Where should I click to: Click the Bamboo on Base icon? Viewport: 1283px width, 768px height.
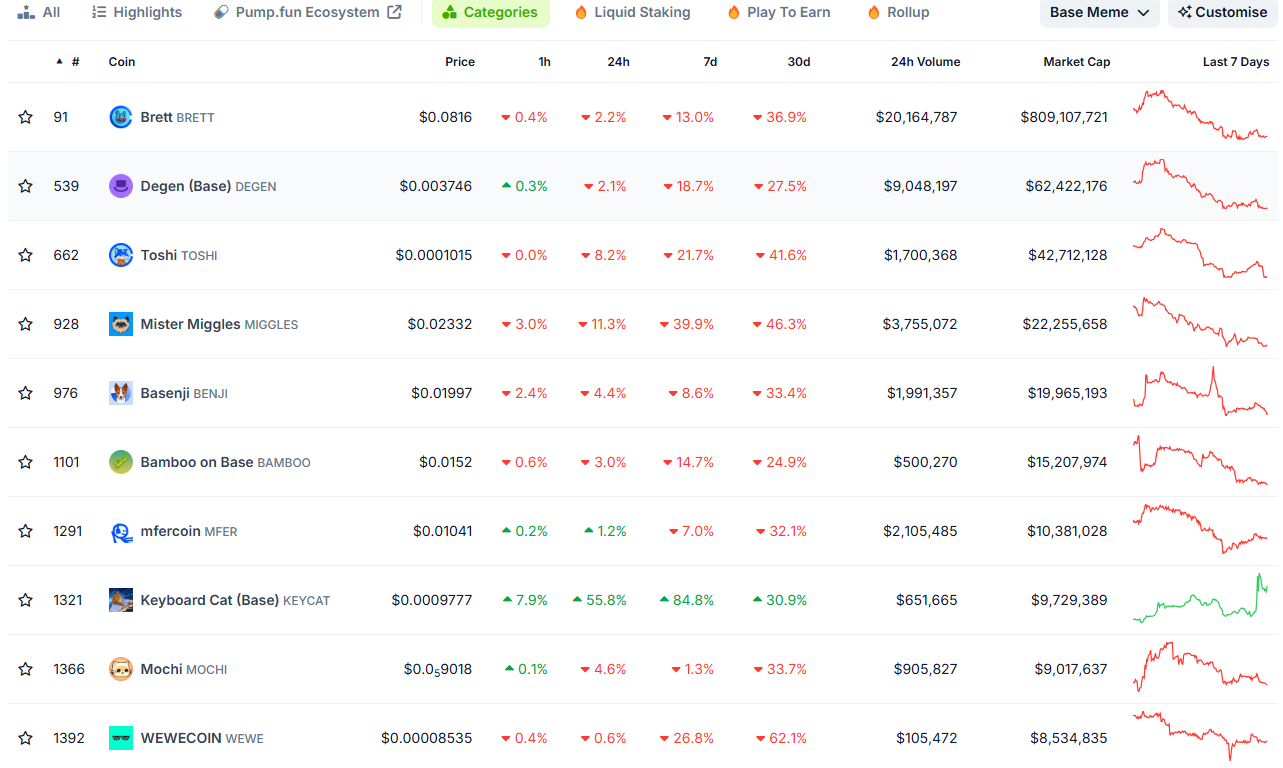120,462
